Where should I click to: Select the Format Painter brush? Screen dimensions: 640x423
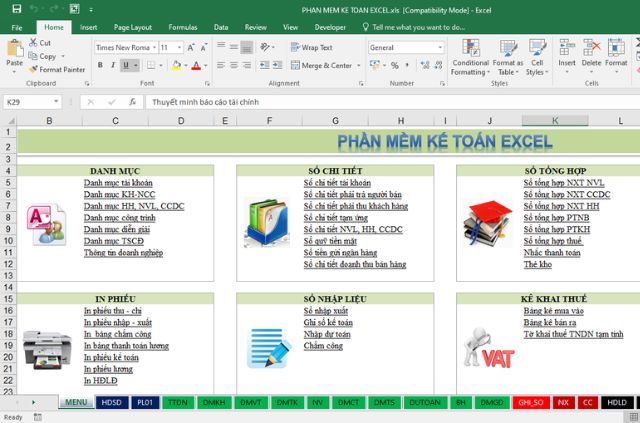tap(33, 69)
